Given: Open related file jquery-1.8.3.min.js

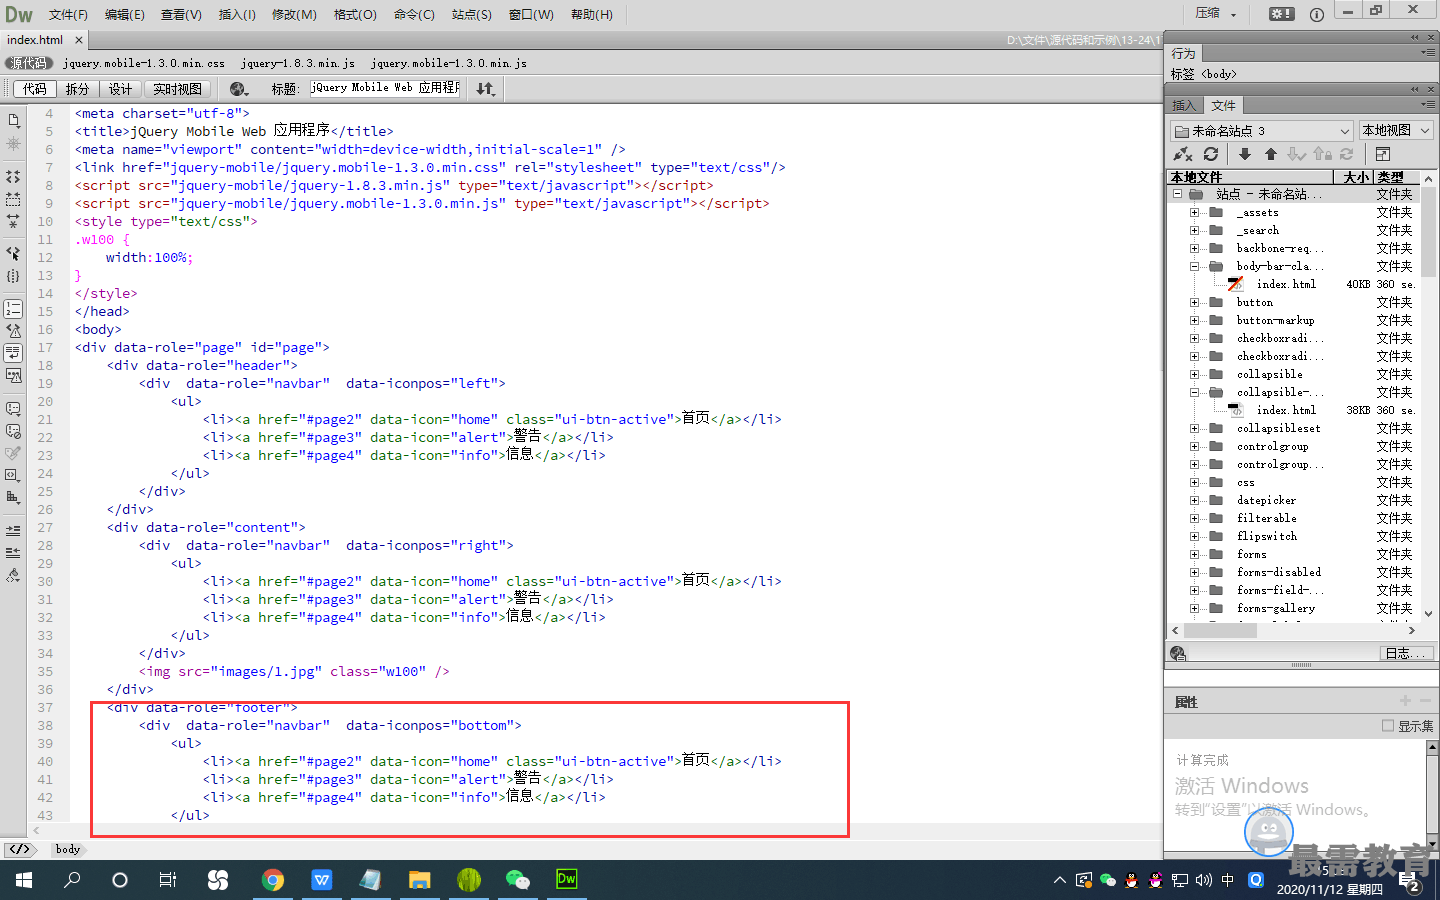Looking at the screenshot, I should tap(298, 63).
